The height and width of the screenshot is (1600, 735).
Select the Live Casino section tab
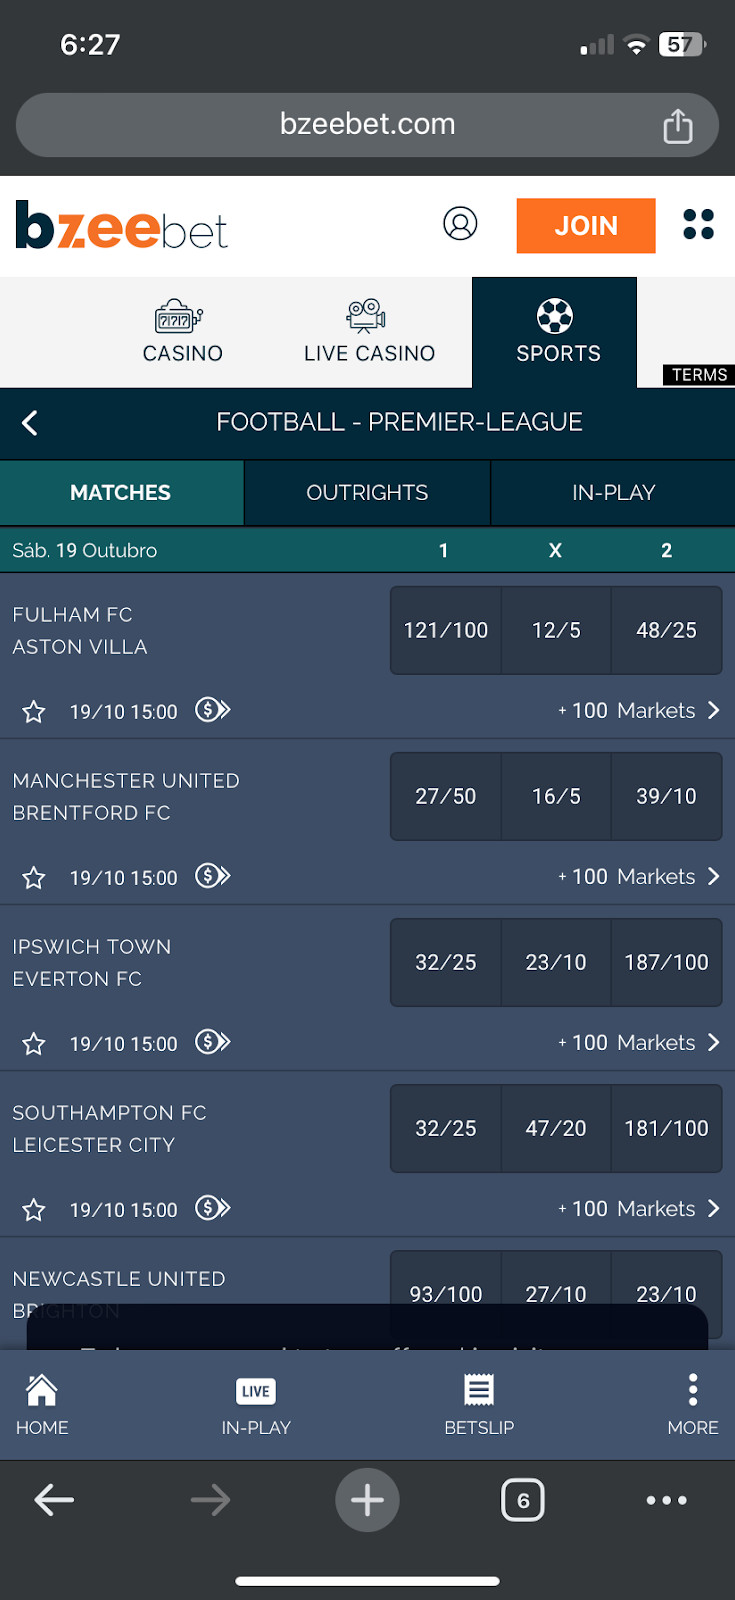pyautogui.click(x=369, y=332)
